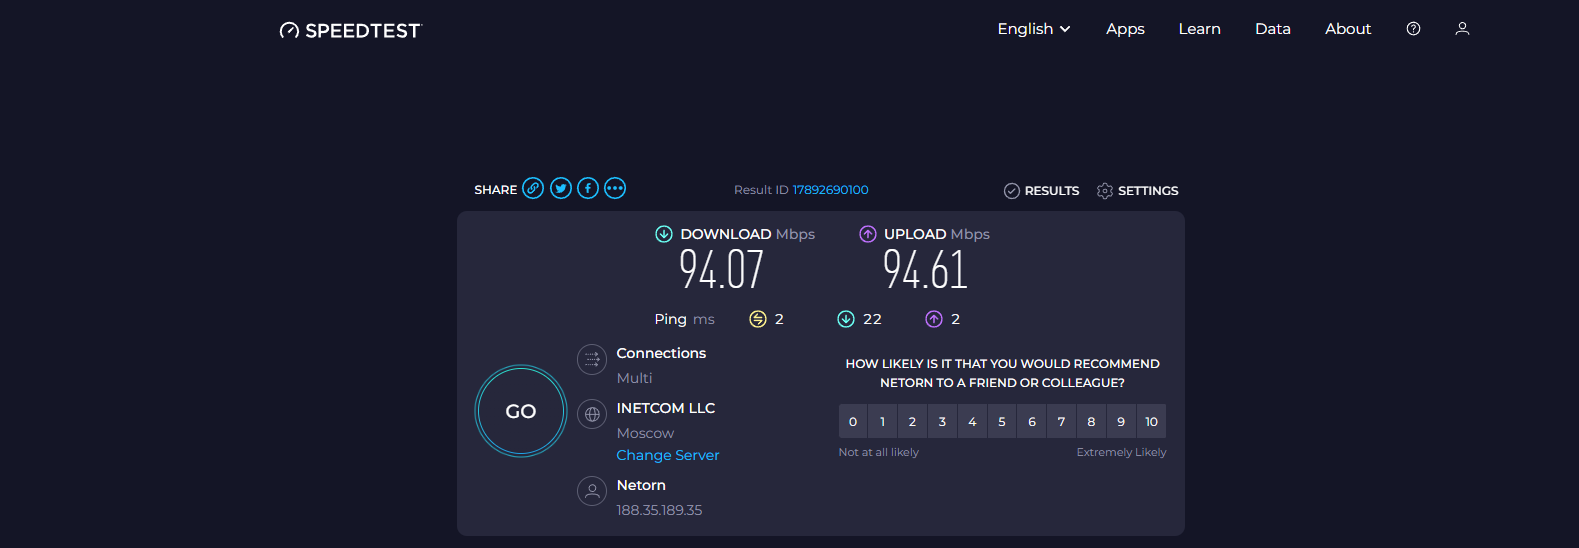Click the Speedtest logo

(350, 30)
